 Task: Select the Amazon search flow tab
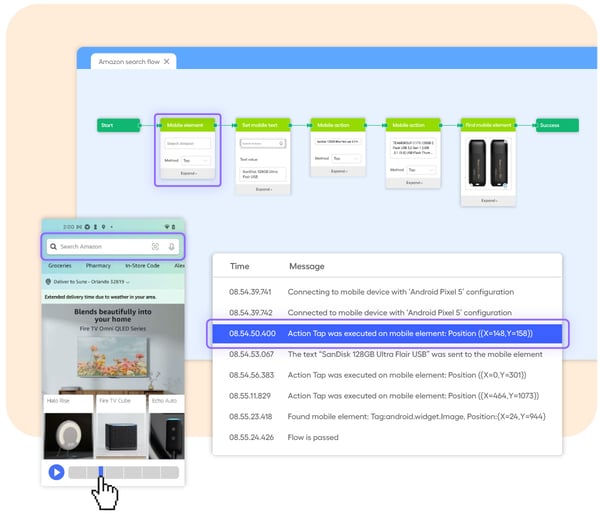coord(133,62)
